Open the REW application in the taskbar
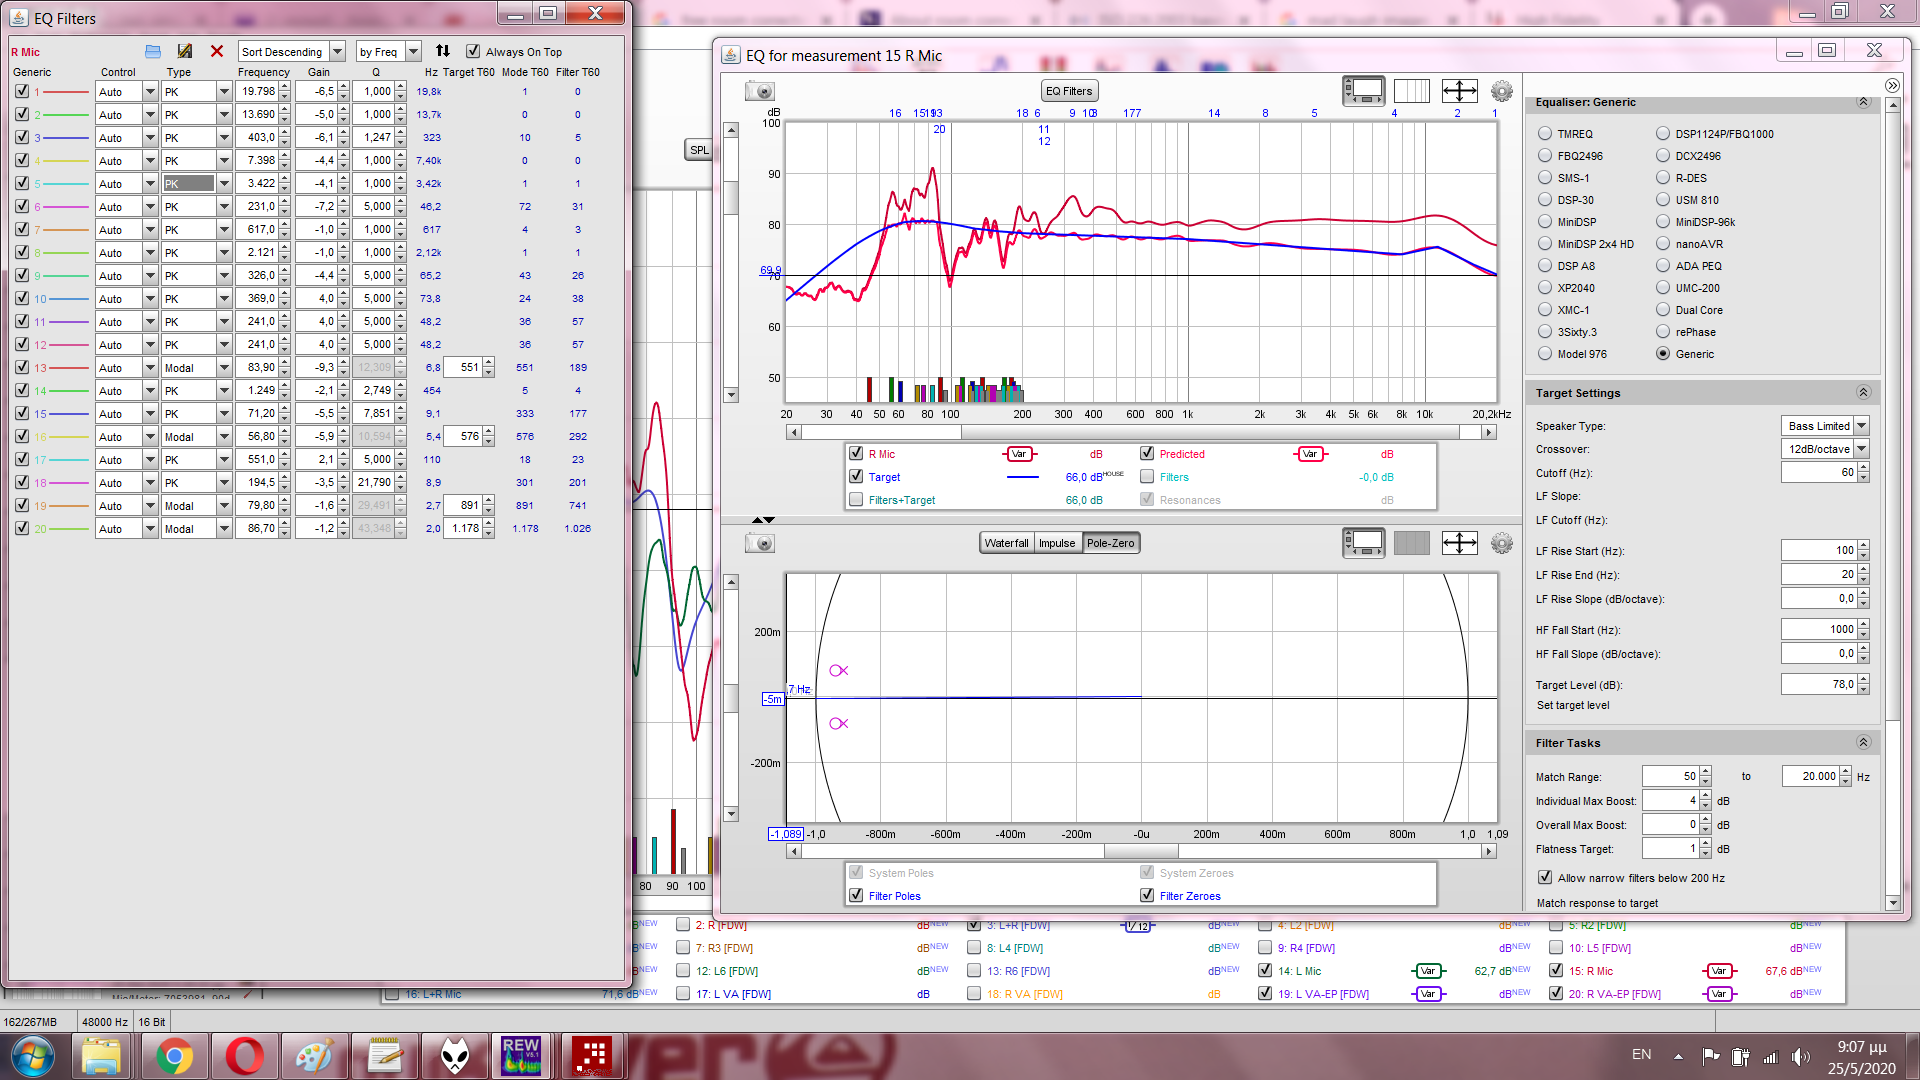1920x1080 pixels. (x=521, y=1056)
